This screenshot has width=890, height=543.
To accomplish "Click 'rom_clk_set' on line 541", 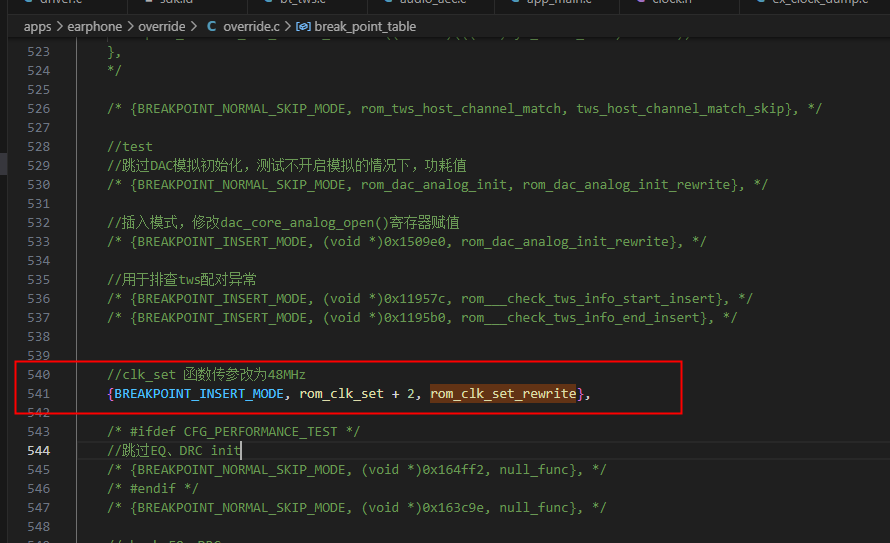I will [x=342, y=394].
